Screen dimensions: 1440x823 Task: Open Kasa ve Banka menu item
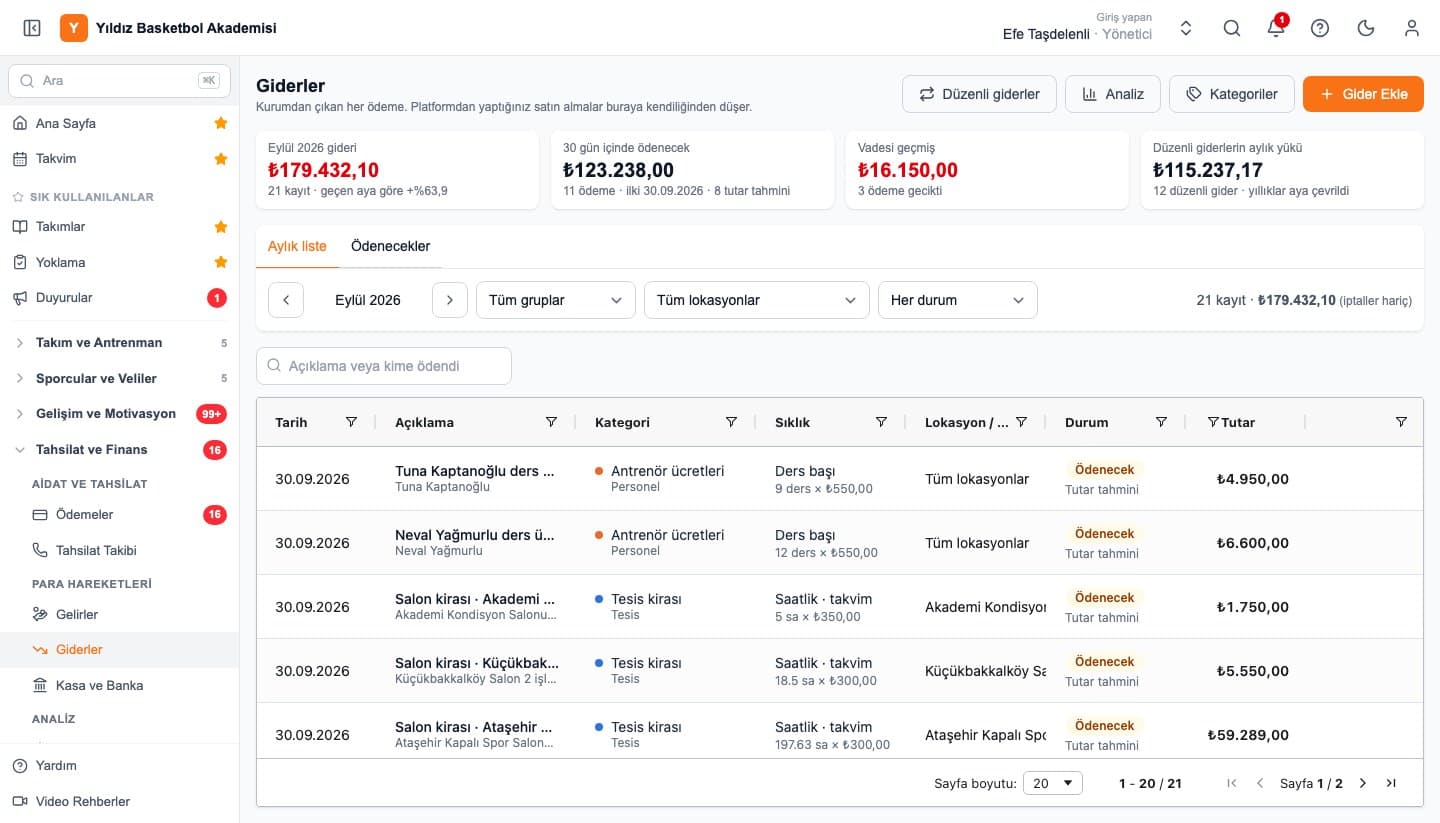pyautogui.click(x=120, y=685)
